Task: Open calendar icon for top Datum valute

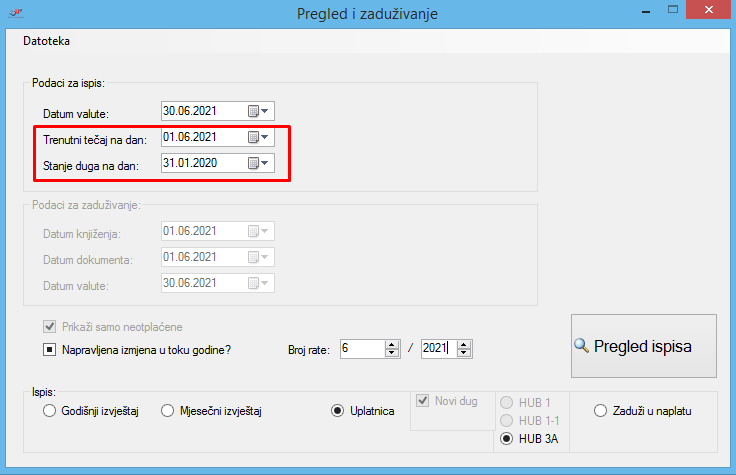Action: tap(253, 111)
